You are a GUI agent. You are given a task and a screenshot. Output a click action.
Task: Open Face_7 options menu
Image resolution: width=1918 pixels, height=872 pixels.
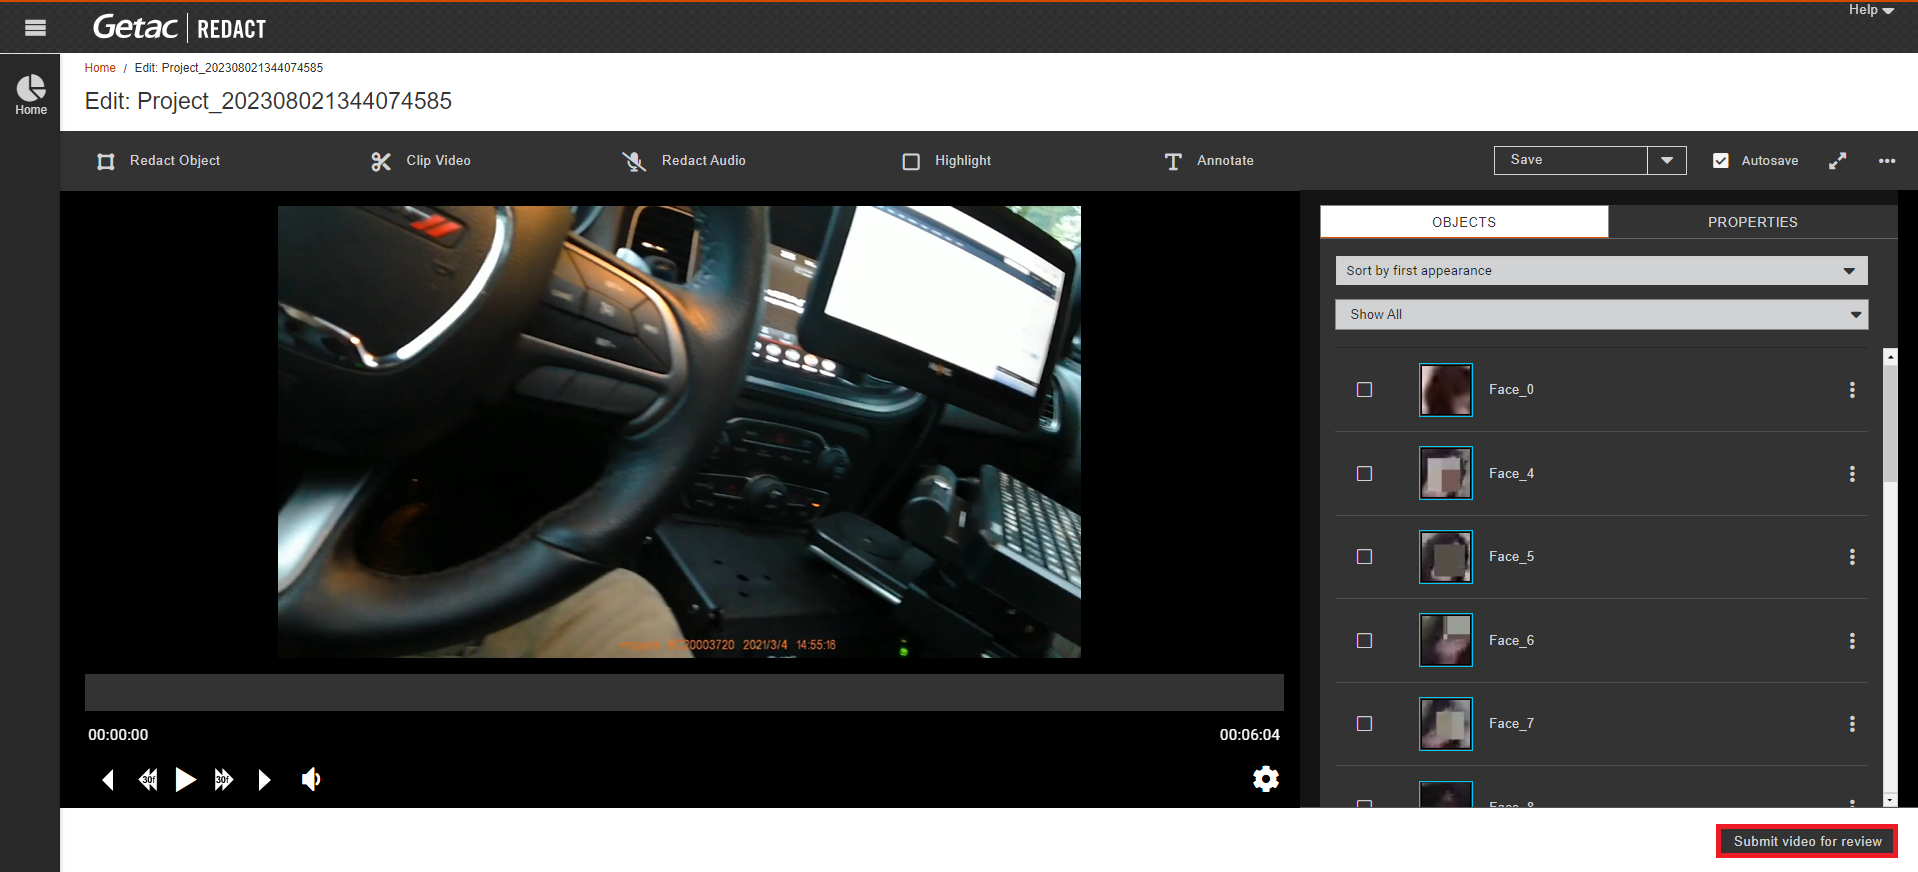coord(1852,724)
